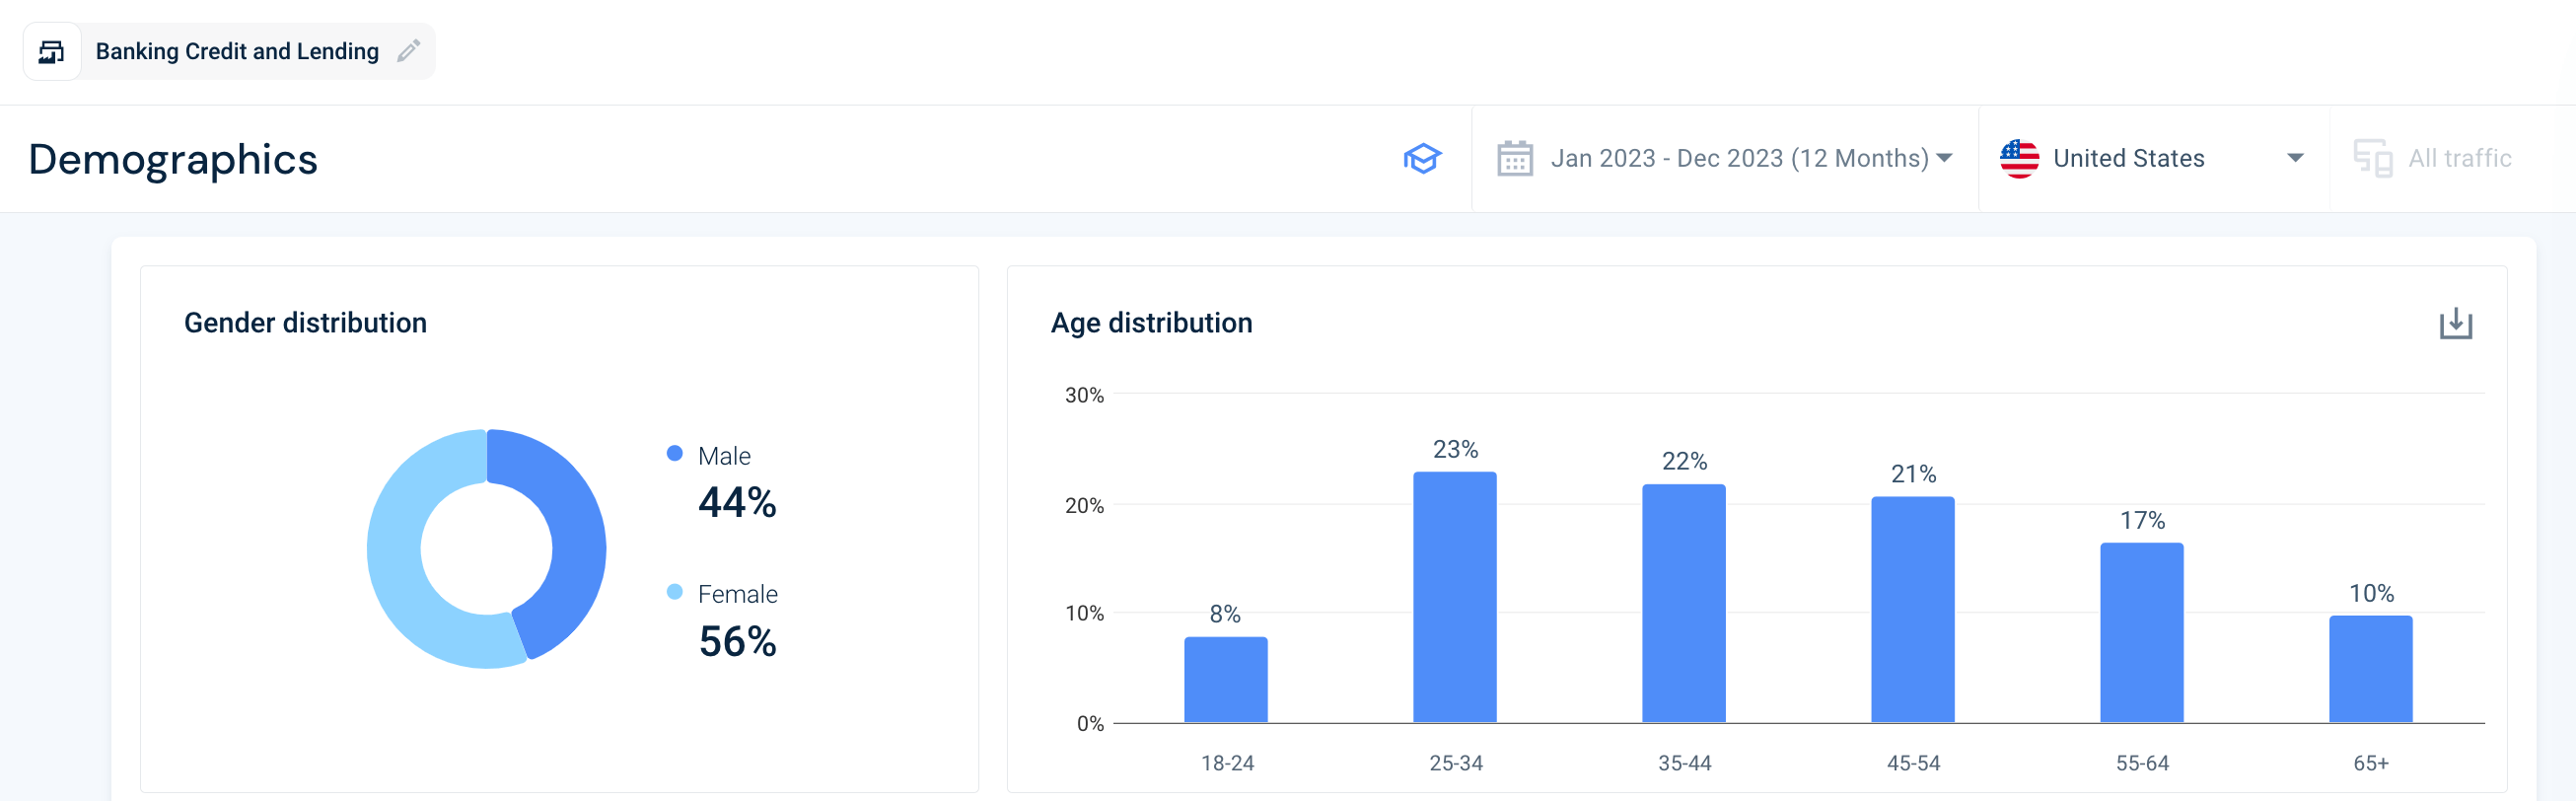Click the 8% label above 18-24 bar
This screenshot has width=2576, height=801.
click(x=1225, y=613)
